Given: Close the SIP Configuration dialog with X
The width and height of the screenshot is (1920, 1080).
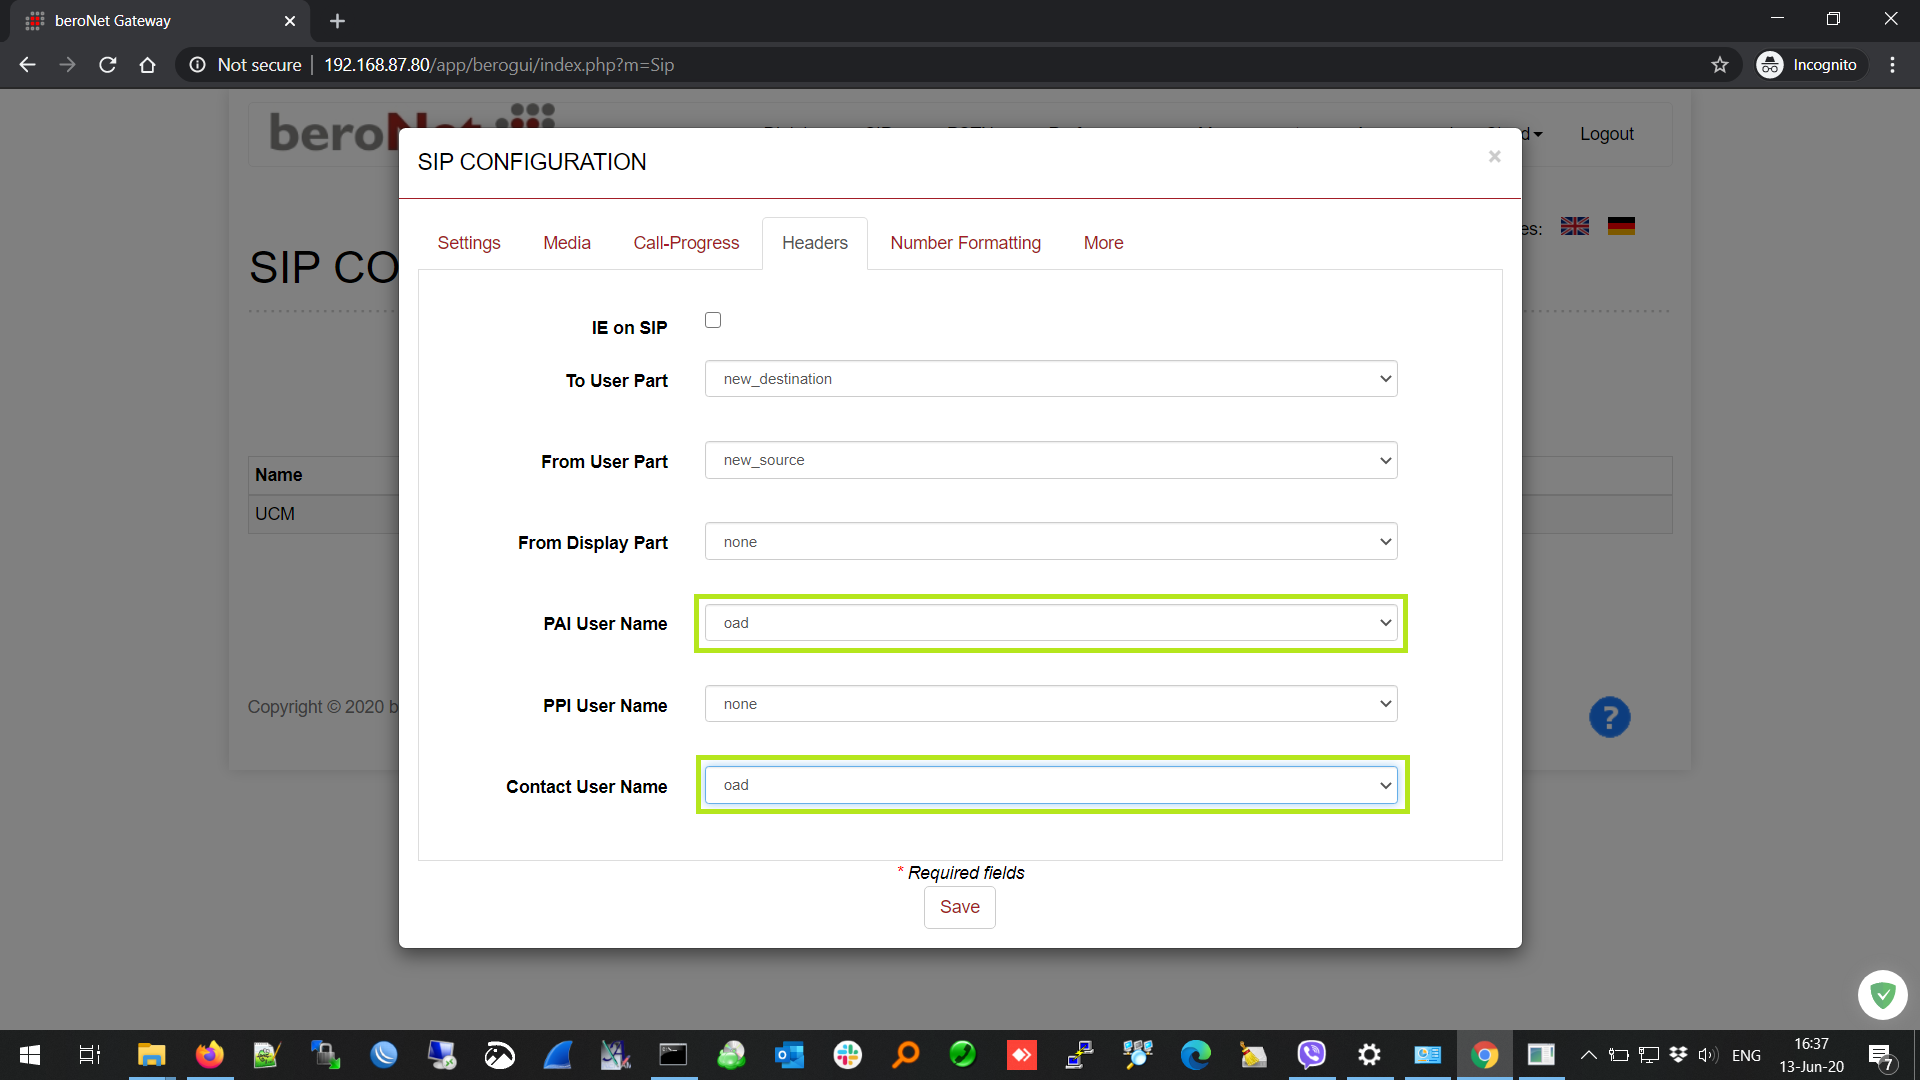Looking at the screenshot, I should (x=1494, y=156).
